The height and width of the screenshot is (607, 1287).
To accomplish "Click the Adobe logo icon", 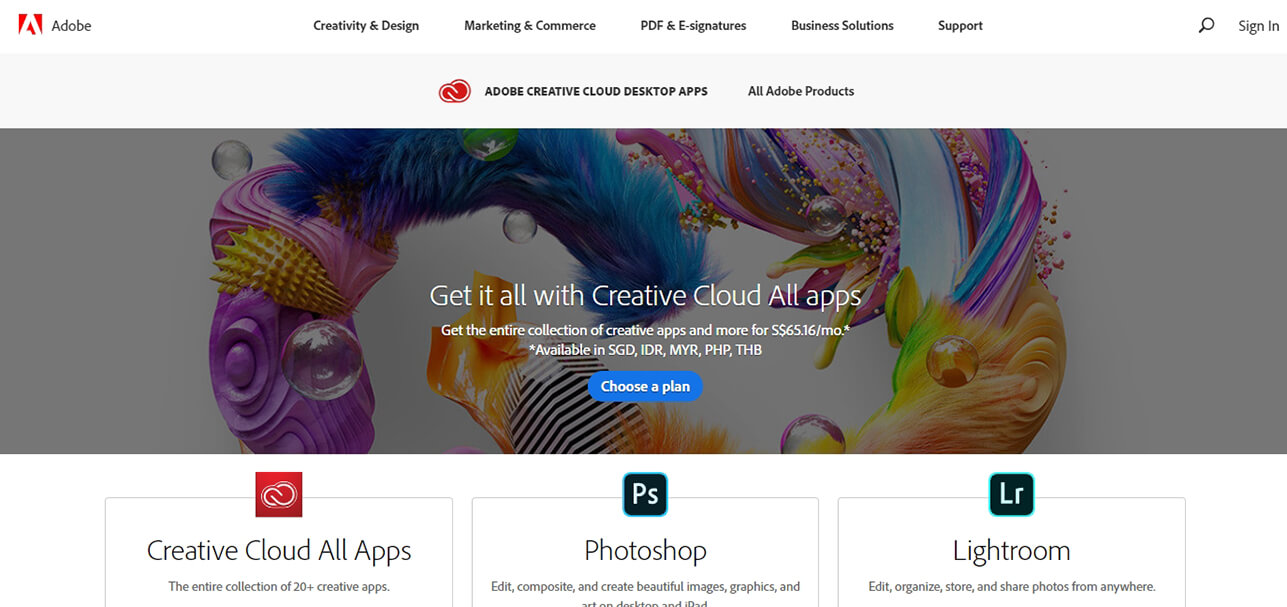I will click(30, 25).
